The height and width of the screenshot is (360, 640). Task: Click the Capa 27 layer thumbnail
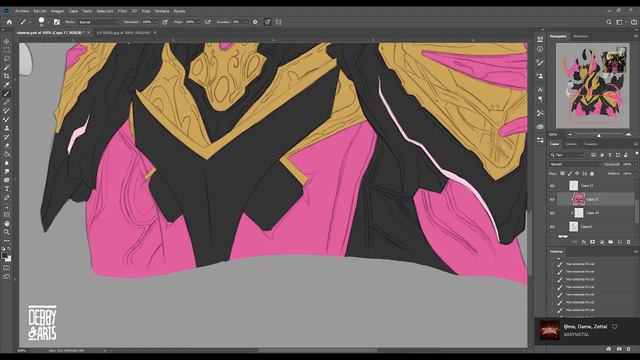tap(578, 199)
